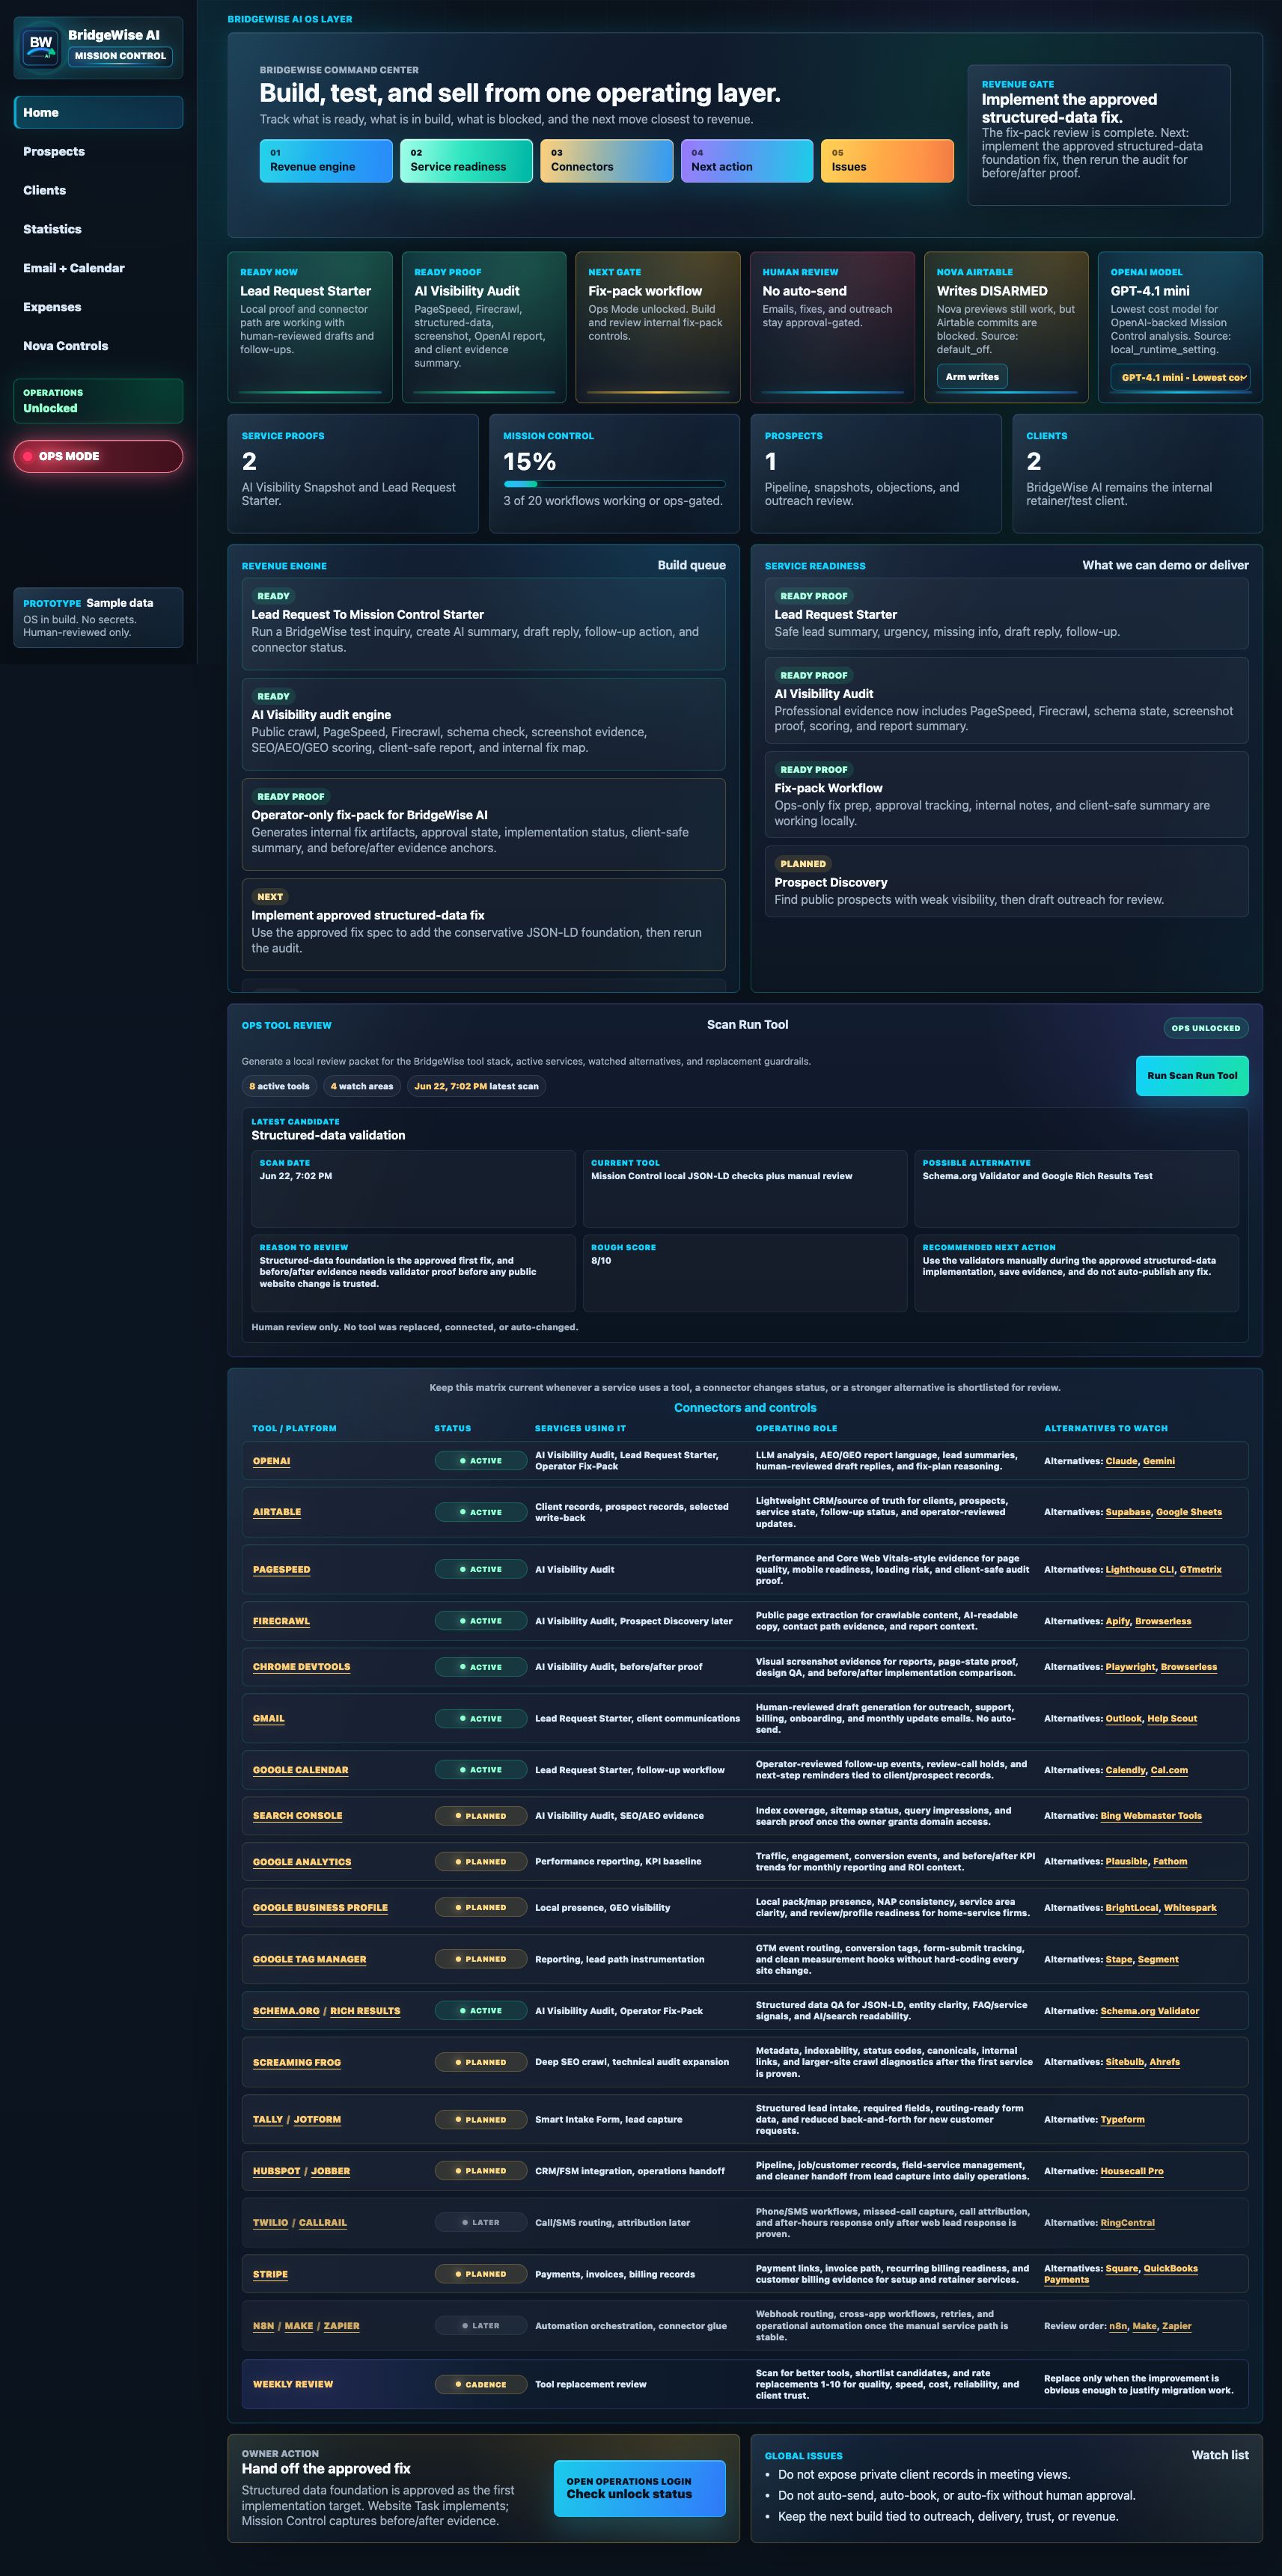Open the Typeform alternative link
Image resolution: width=1282 pixels, height=2576 pixels.
(1122, 2119)
